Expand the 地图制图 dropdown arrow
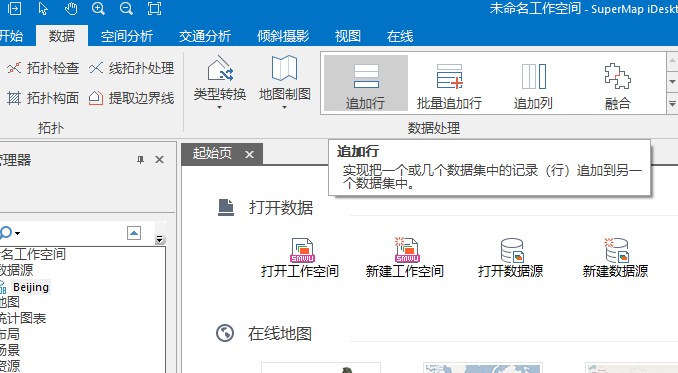 click(285, 107)
